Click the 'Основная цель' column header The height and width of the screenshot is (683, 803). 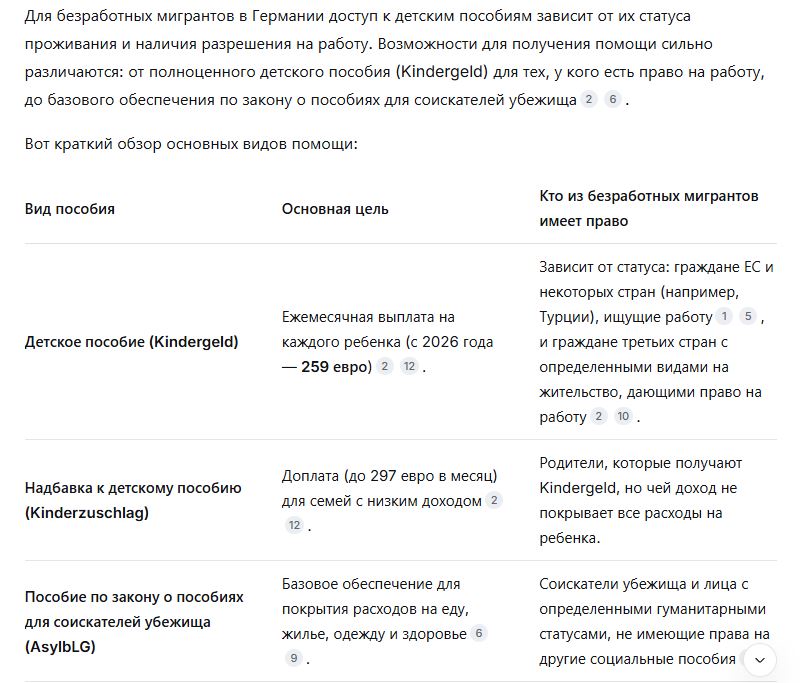(335, 209)
